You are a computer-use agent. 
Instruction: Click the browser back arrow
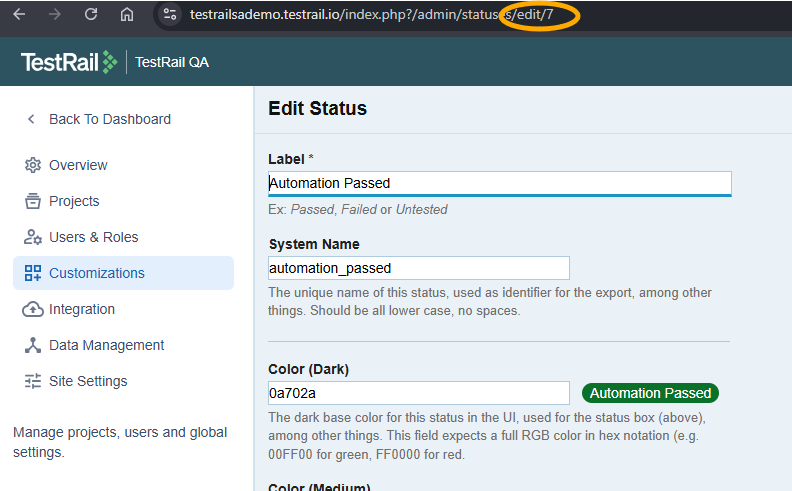[19, 15]
